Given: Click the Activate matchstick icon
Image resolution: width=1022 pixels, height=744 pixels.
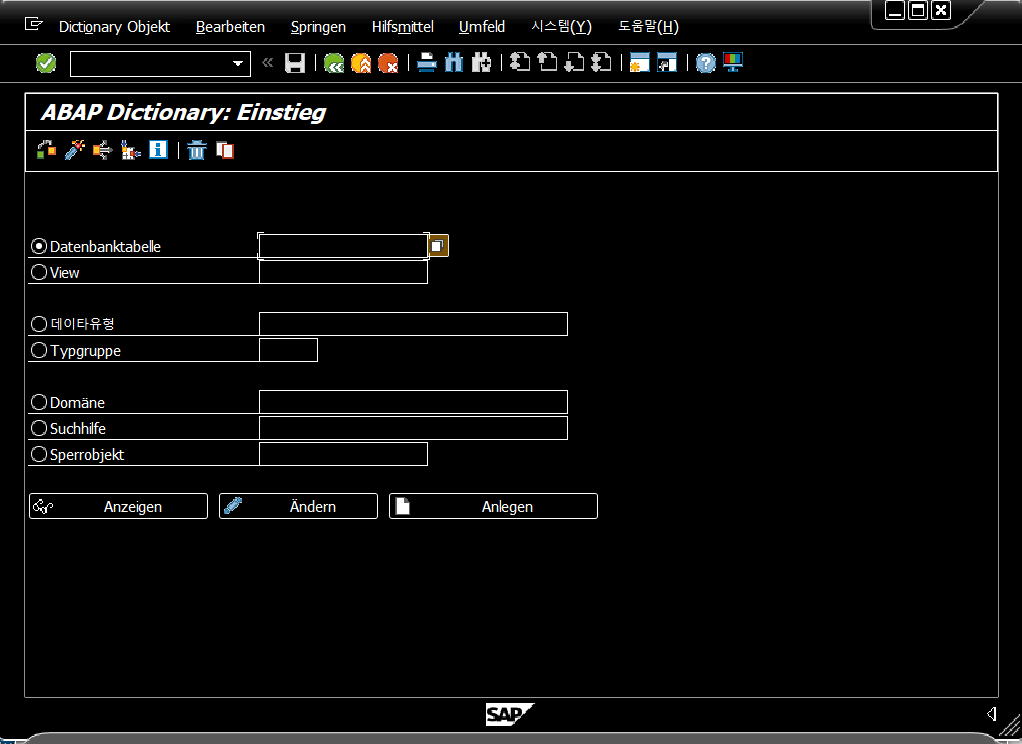Looking at the screenshot, I should 74,150.
